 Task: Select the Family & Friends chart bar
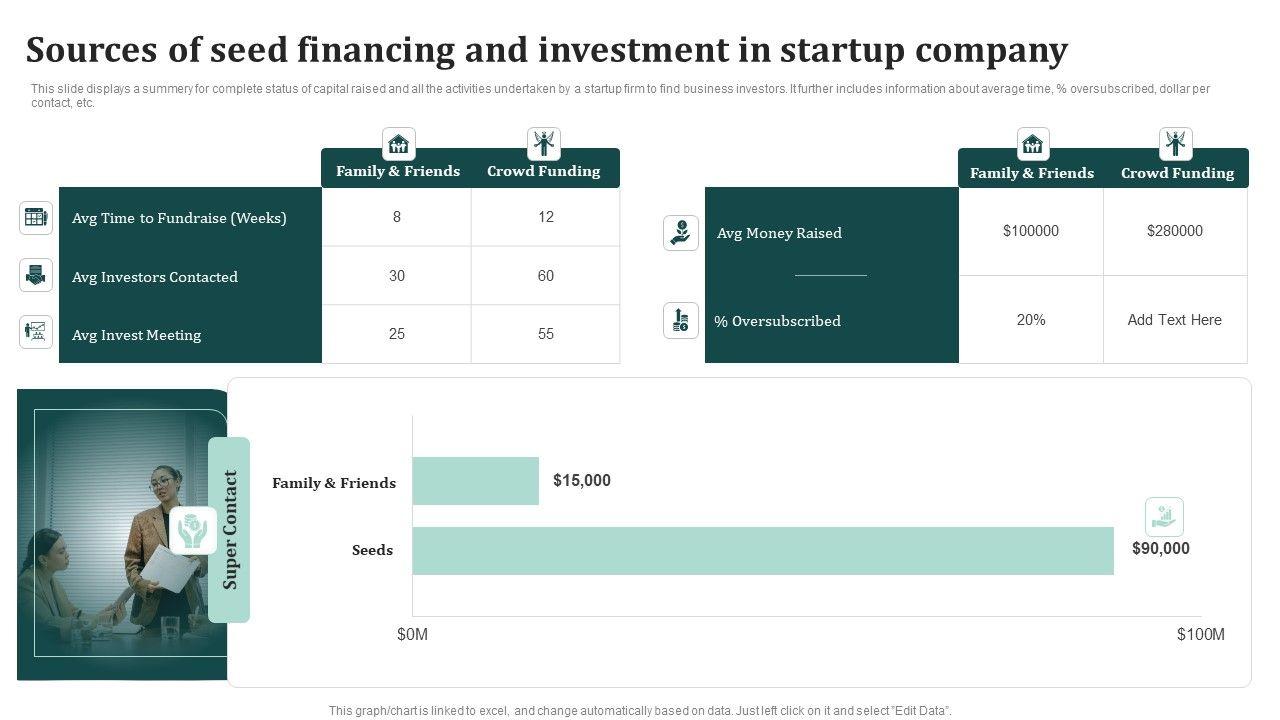pos(475,481)
